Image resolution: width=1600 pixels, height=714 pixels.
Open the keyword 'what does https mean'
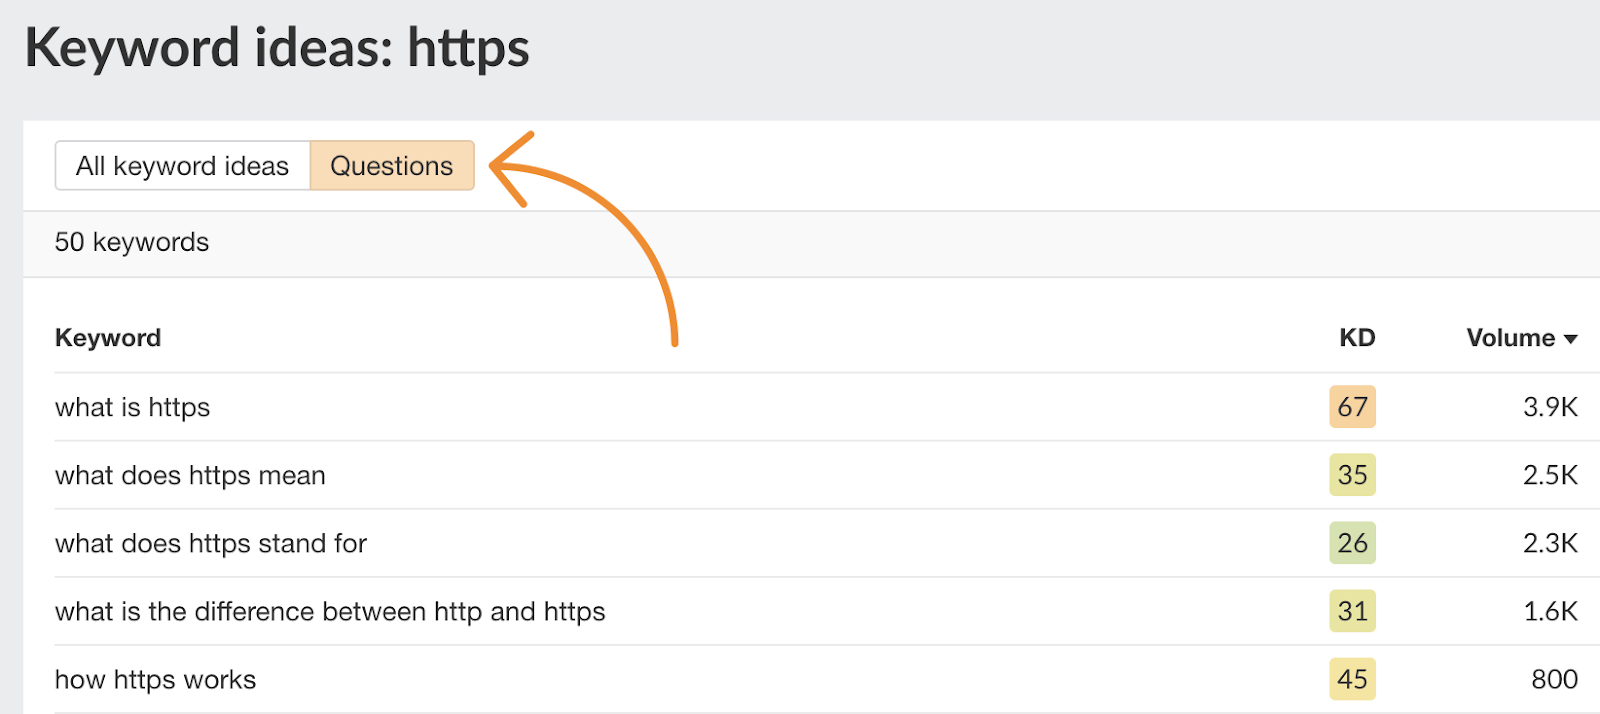[190, 475]
